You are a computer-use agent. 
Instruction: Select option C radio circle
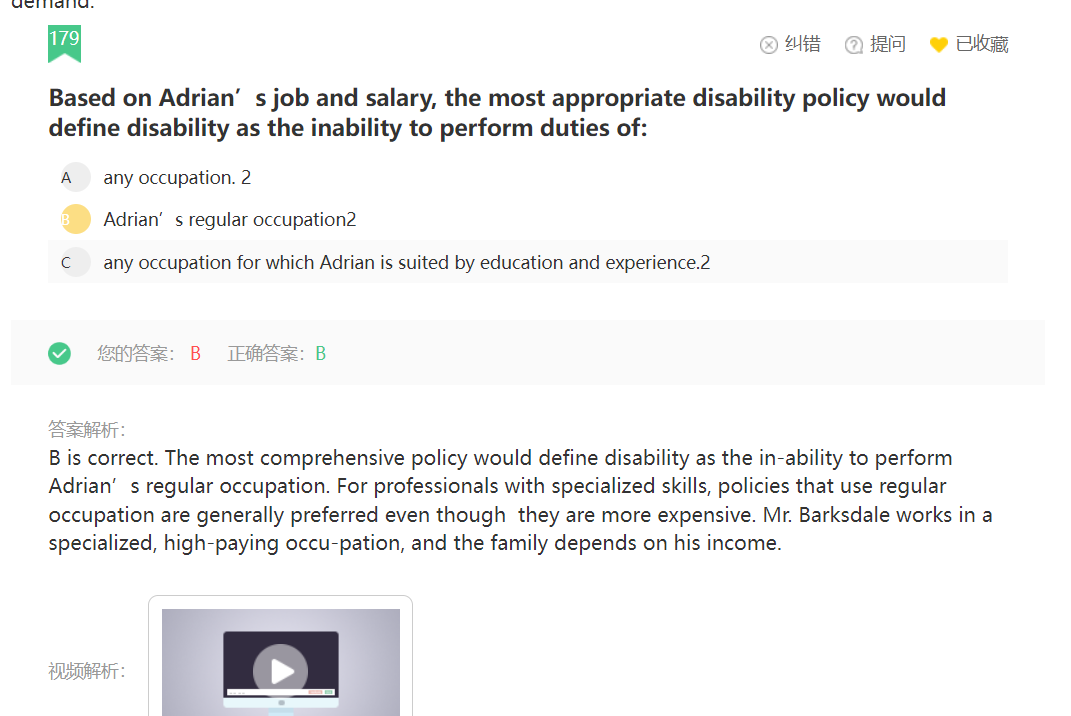pyautogui.click(x=75, y=262)
